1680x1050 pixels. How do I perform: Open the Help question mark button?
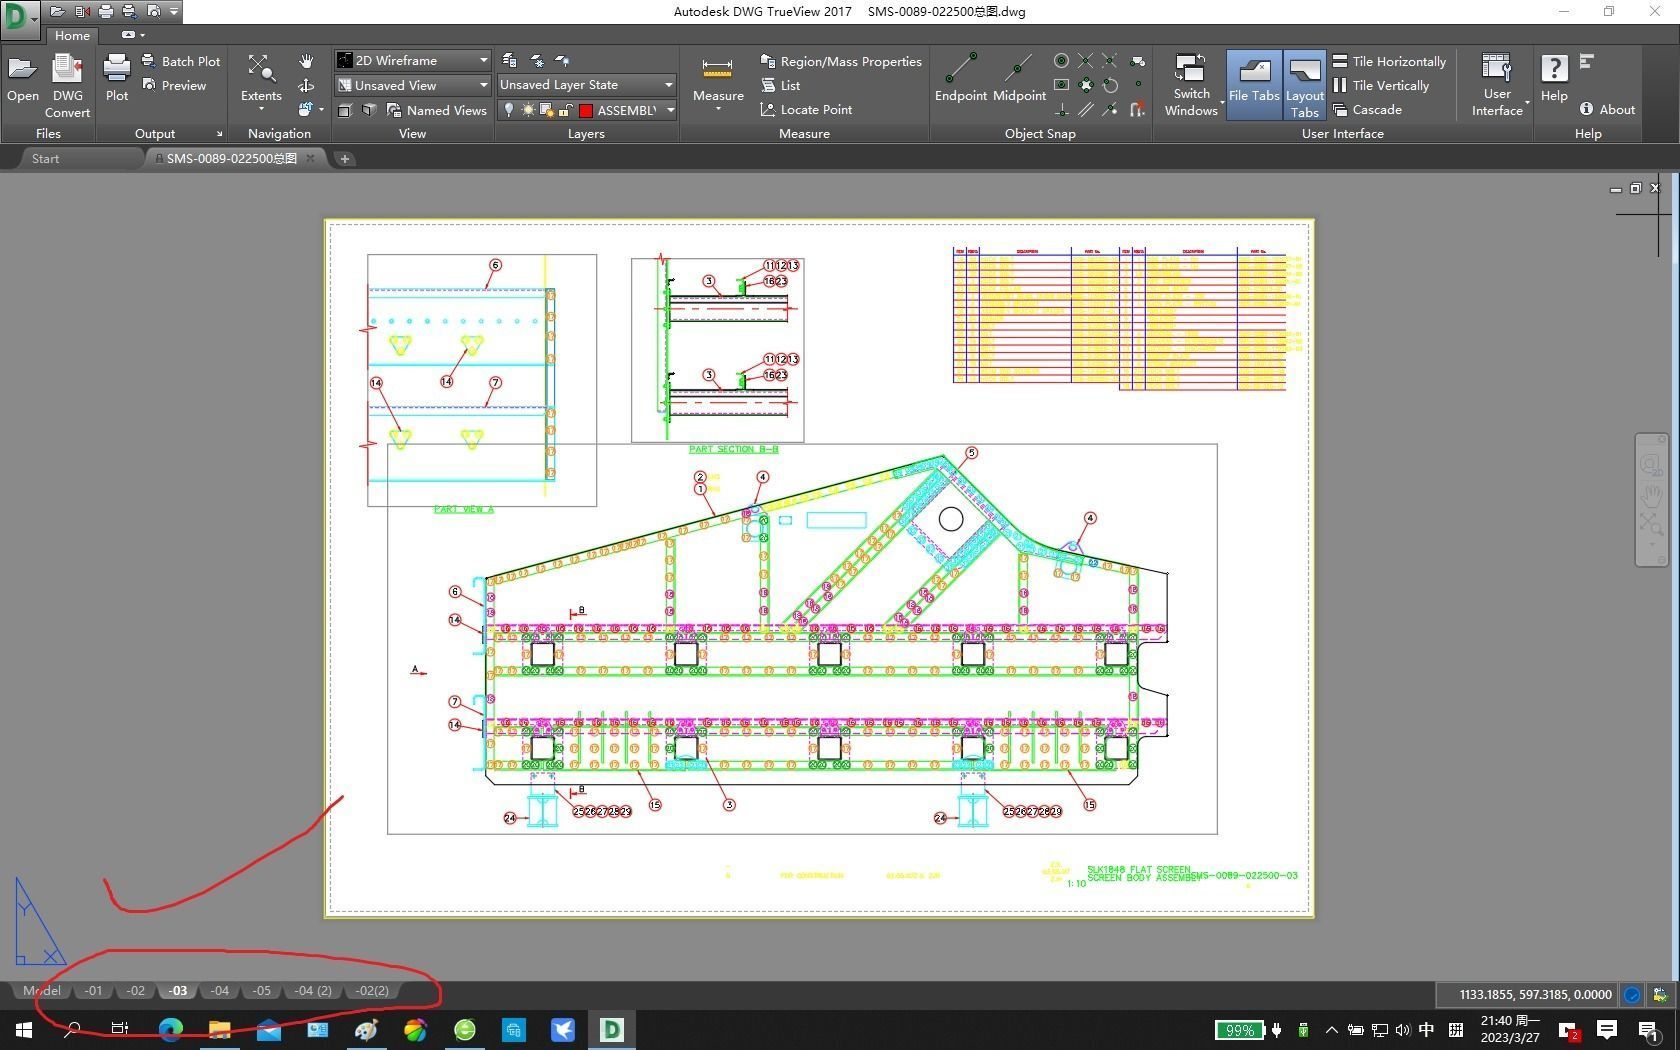coord(1554,77)
